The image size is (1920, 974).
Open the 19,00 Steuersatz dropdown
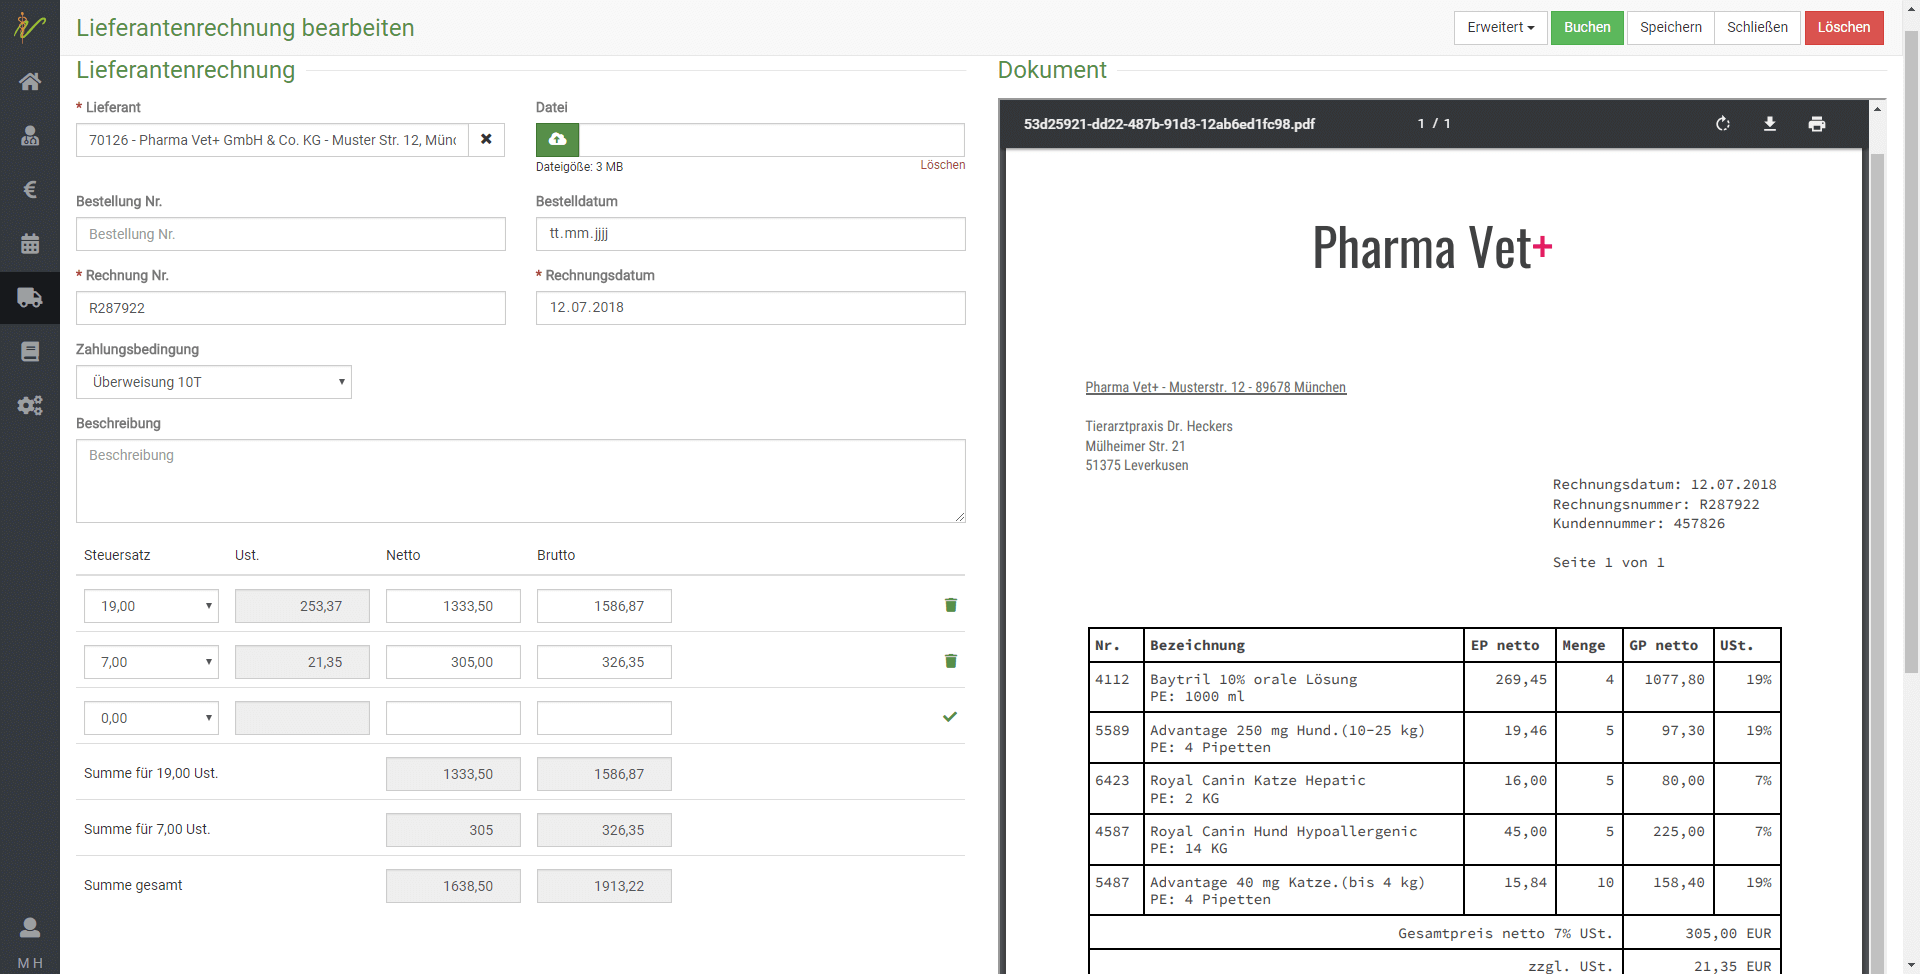pos(151,606)
